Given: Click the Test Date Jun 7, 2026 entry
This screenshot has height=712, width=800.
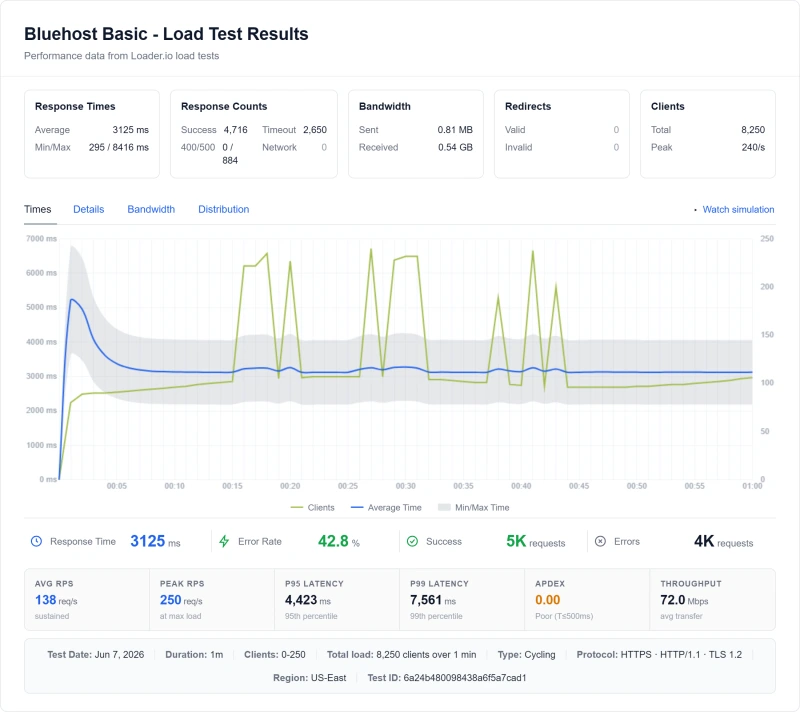Looking at the screenshot, I should (95, 654).
